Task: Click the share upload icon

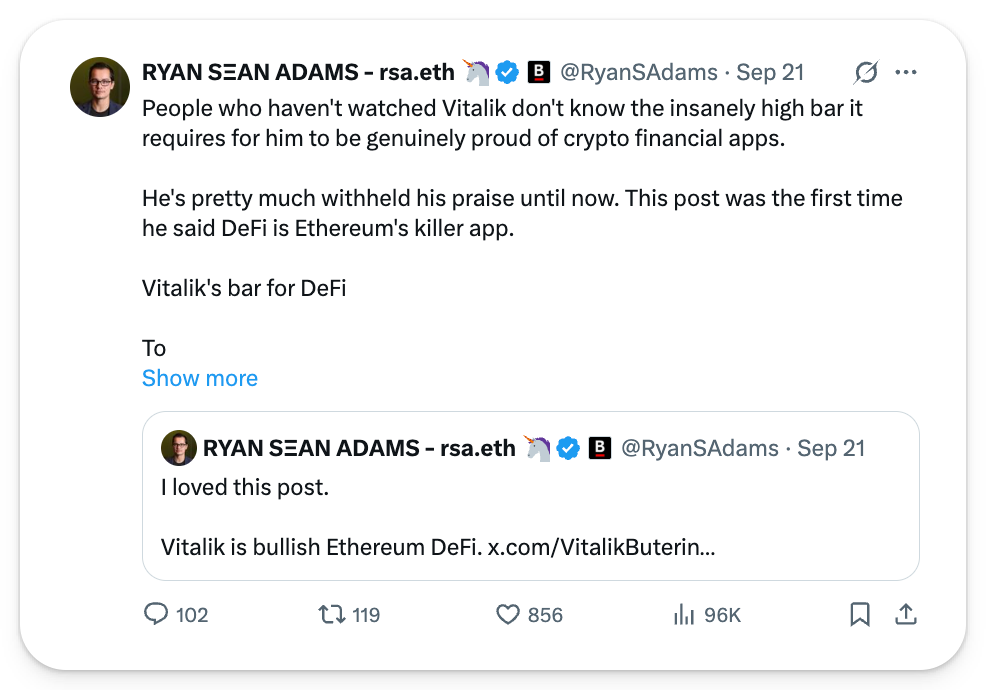Action: tap(905, 614)
